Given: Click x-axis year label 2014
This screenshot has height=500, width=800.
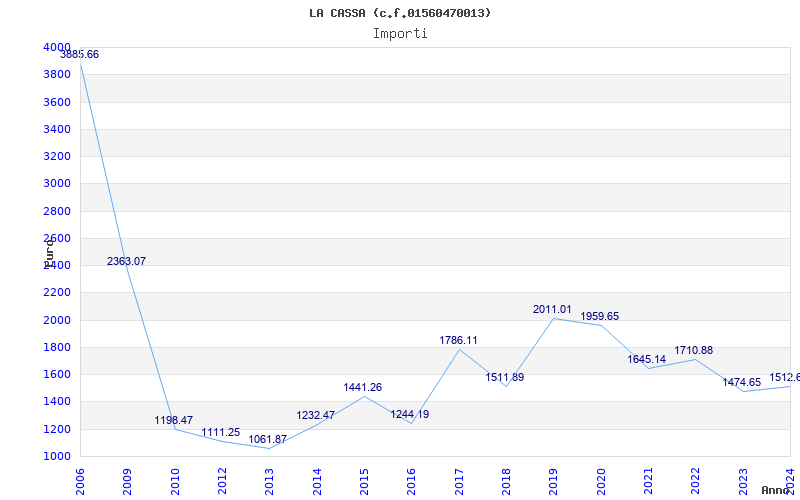Looking at the screenshot, I should tap(317, 482).
